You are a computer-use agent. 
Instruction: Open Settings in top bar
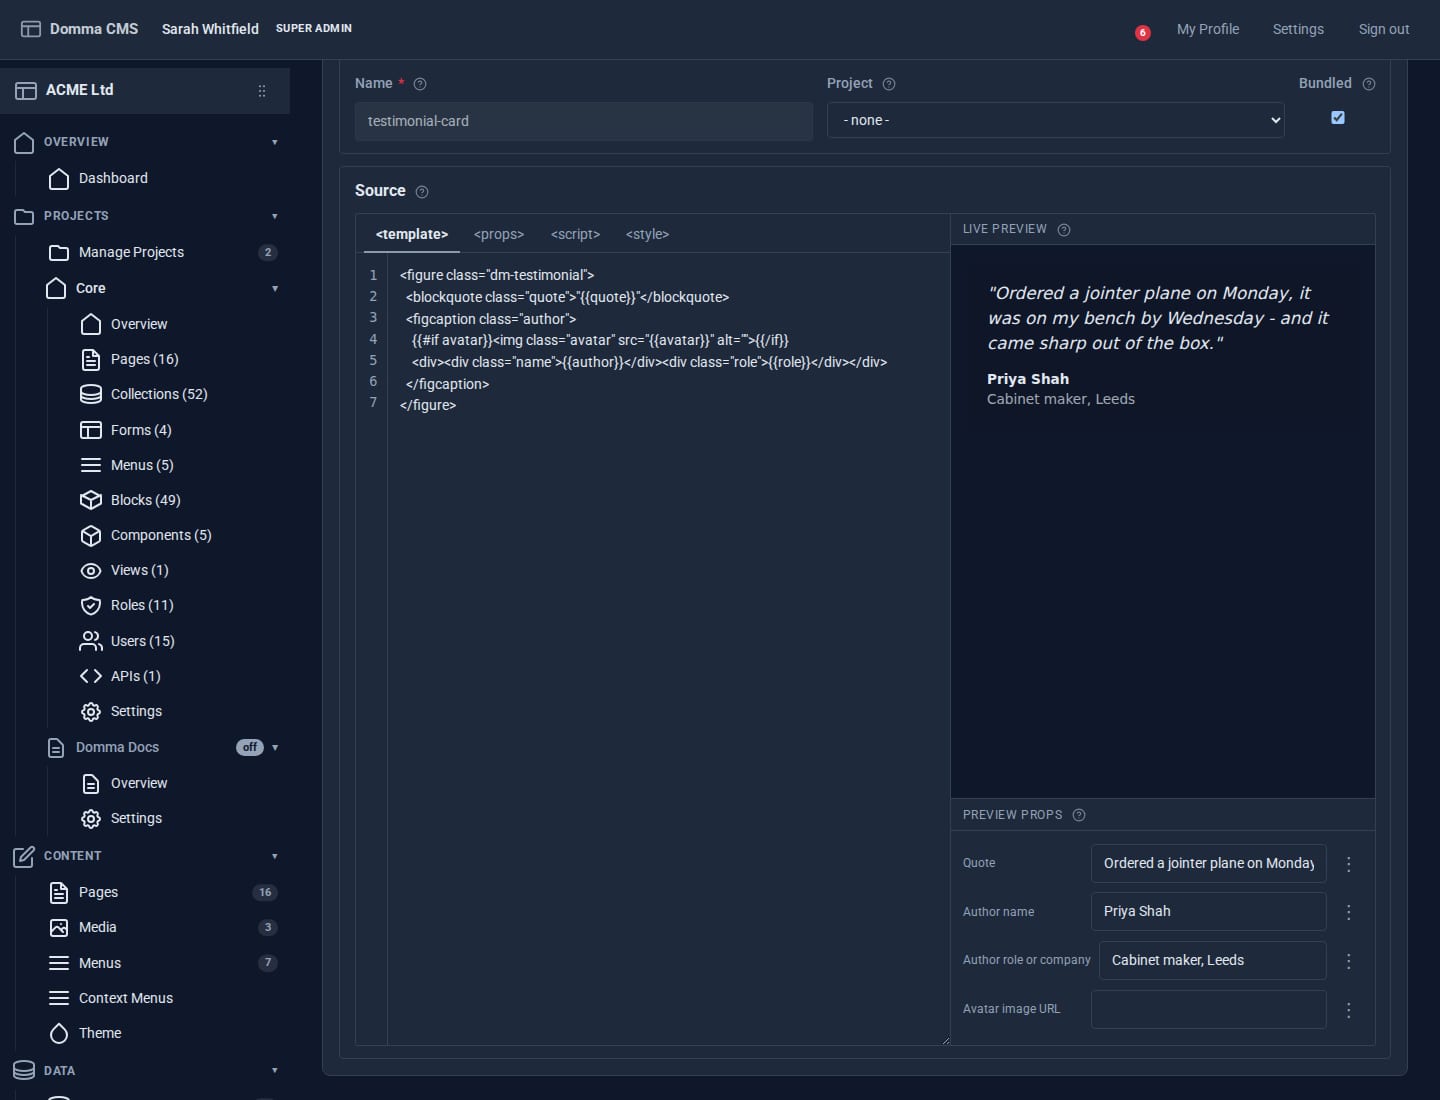1298,29
